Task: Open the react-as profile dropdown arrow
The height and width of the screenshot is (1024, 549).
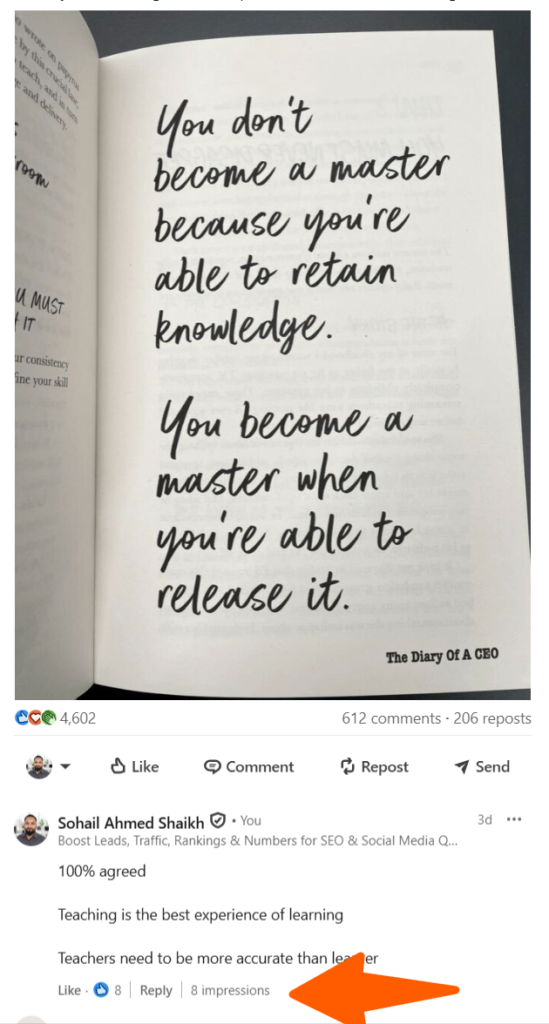Action: point(65,767)
